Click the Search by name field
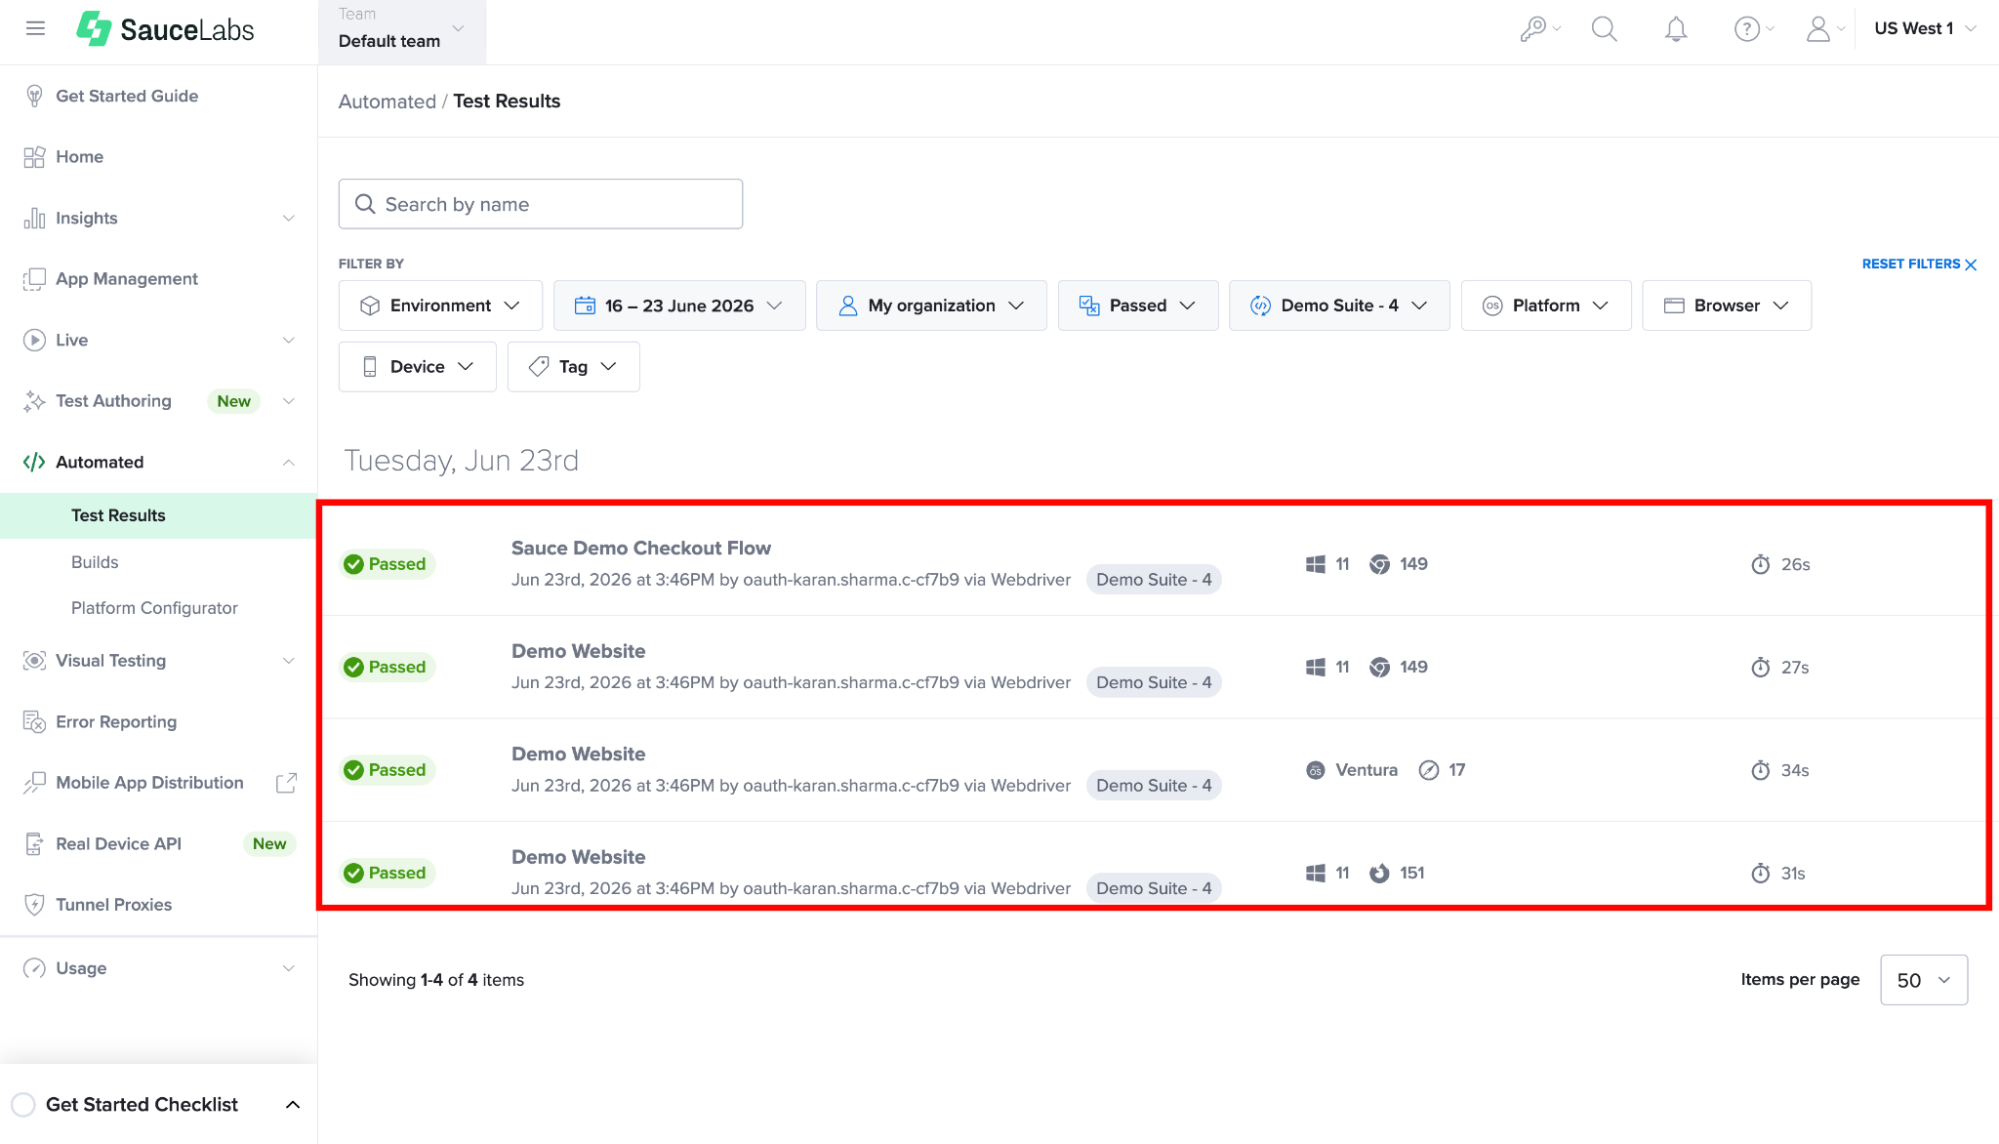This screenshot has height=1144, width=1999. pos(541,204)
